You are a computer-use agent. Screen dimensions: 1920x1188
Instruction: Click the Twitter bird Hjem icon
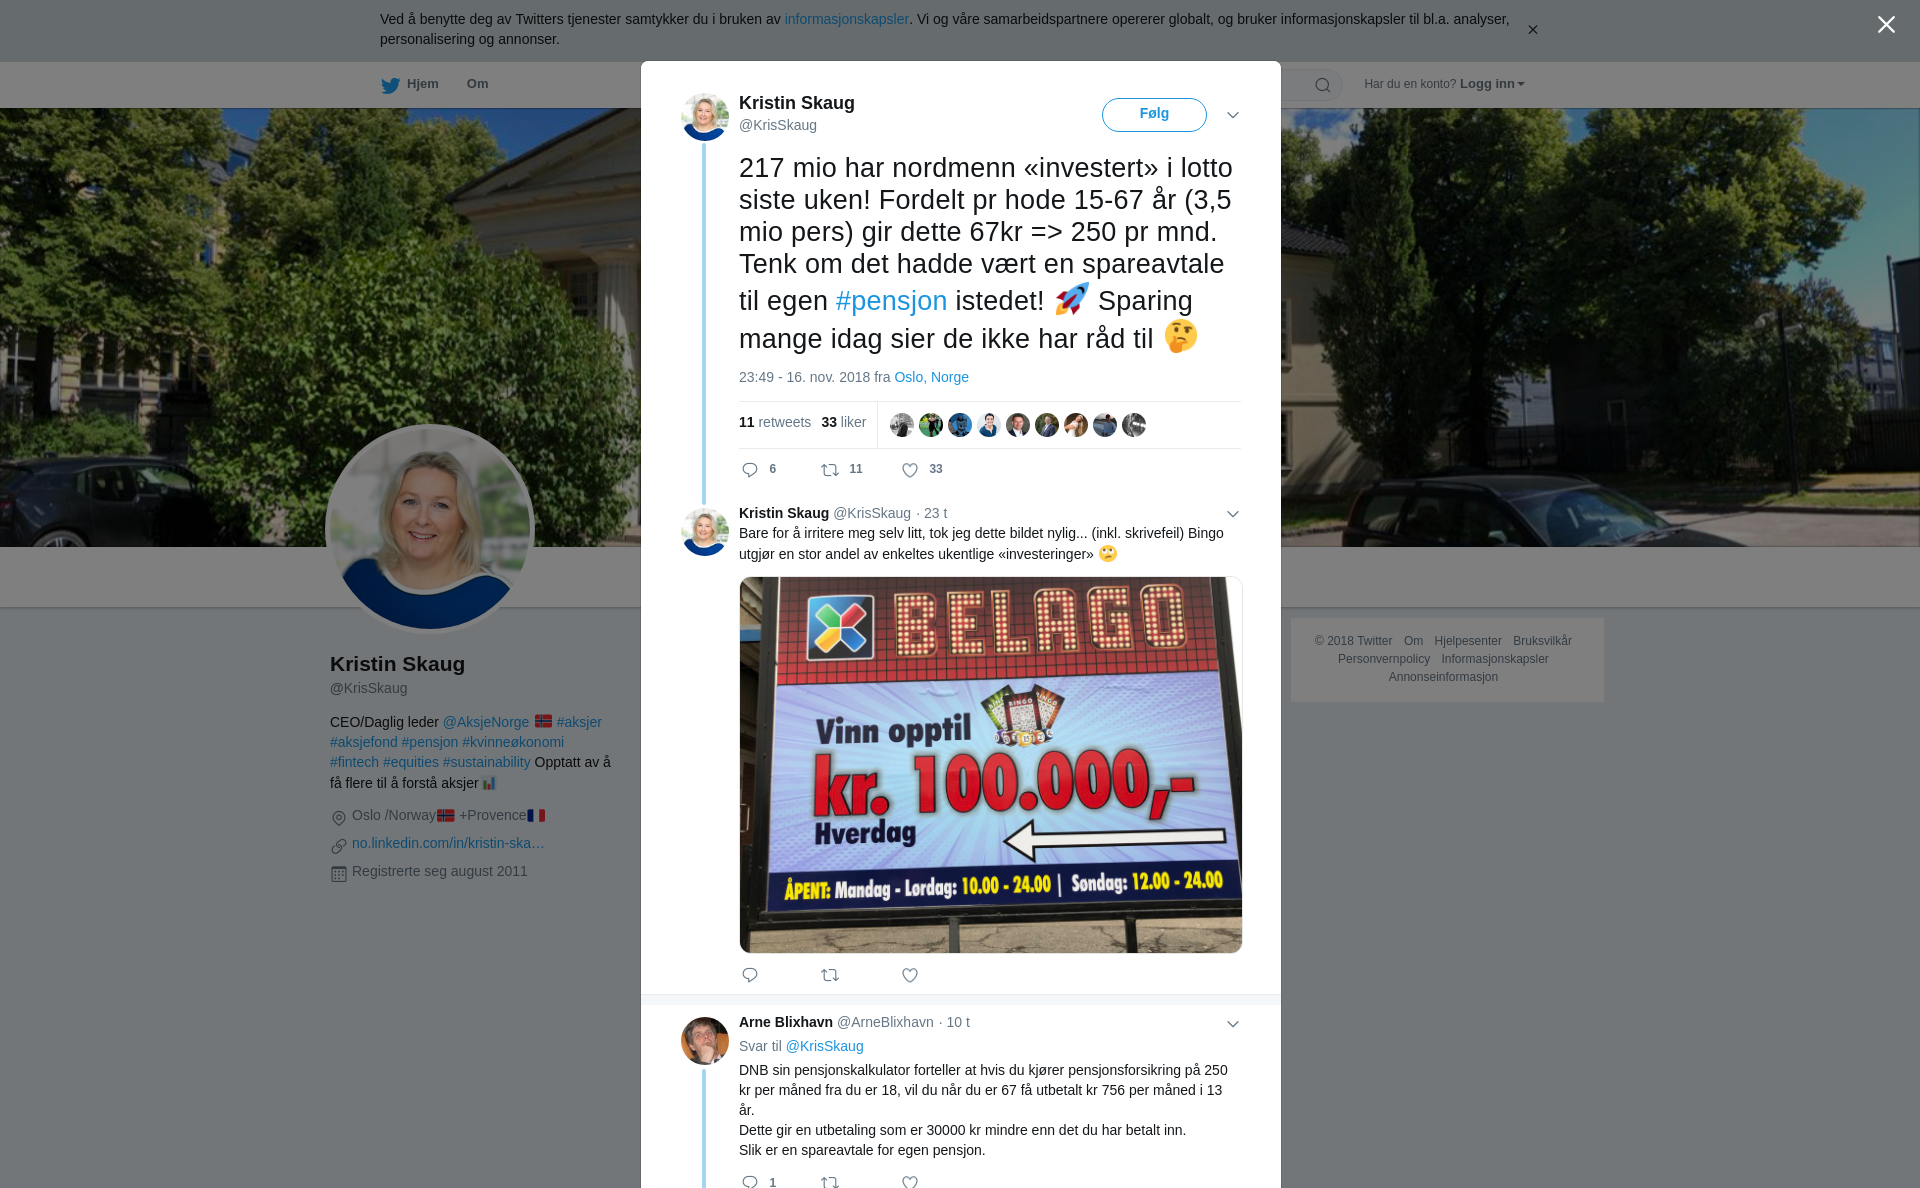pyautogui.click(x=390, y=86)
